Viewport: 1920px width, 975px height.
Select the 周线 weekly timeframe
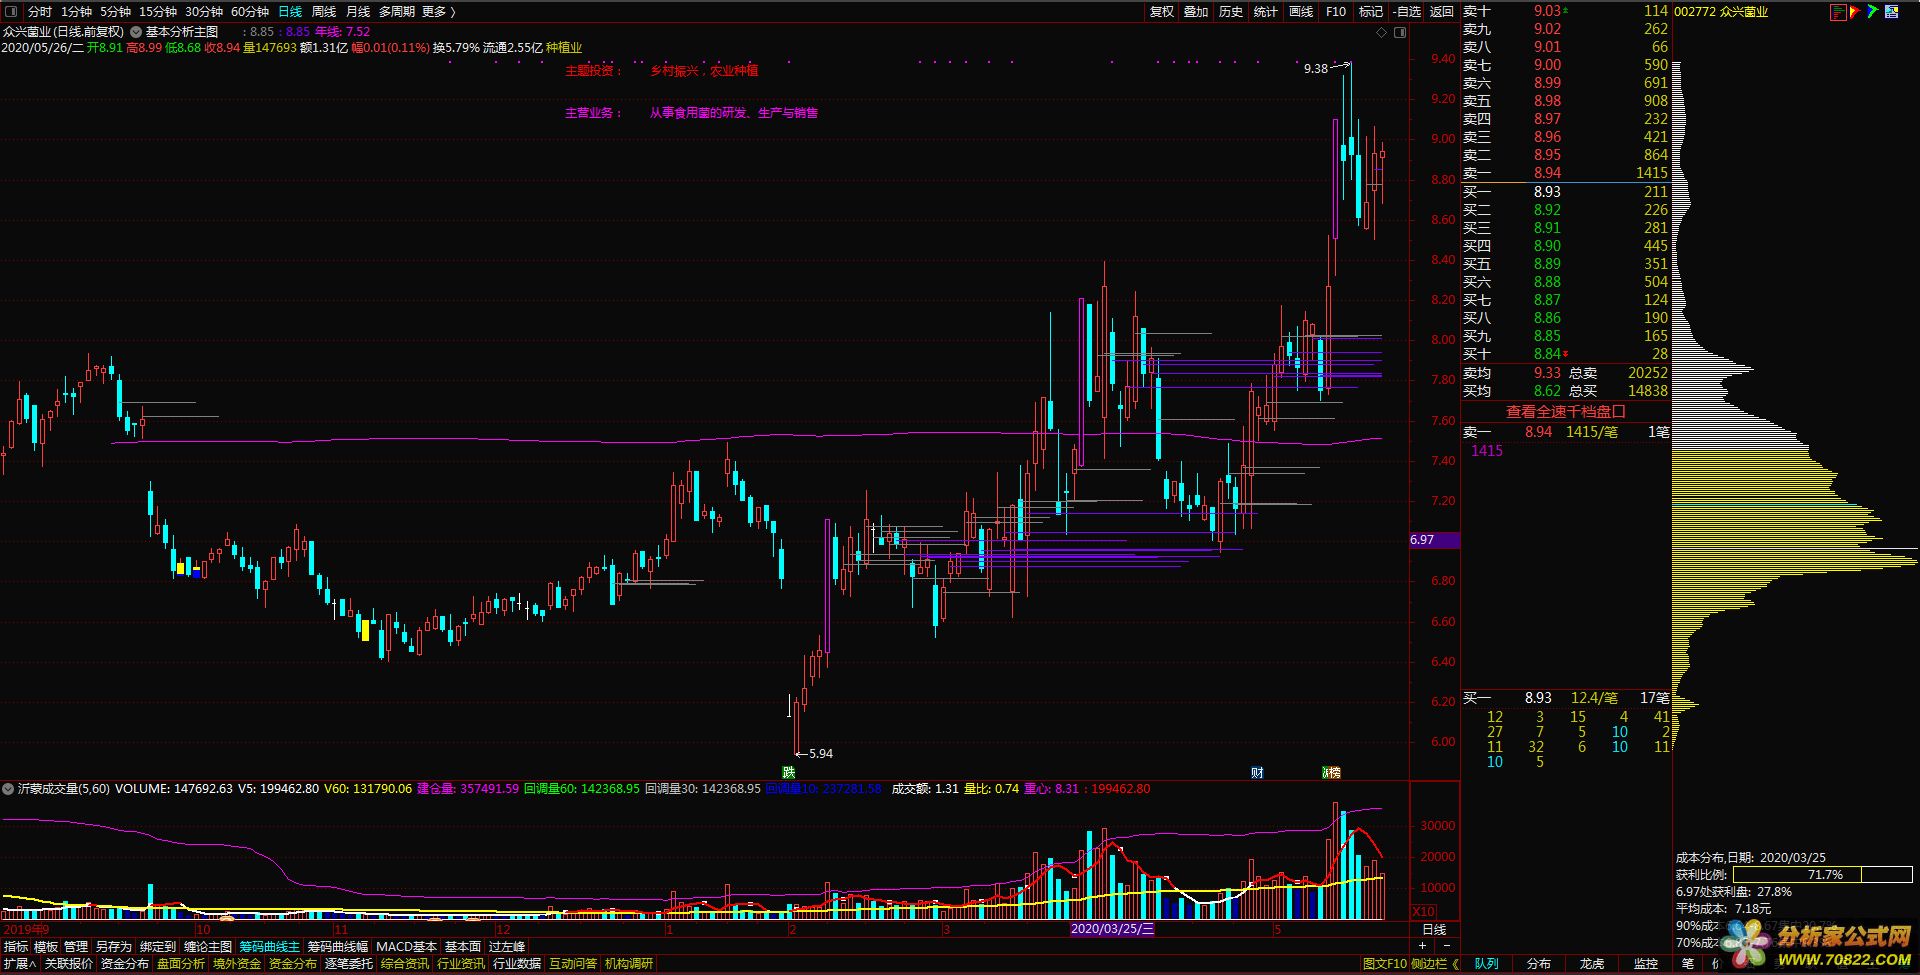pos(324,12)
